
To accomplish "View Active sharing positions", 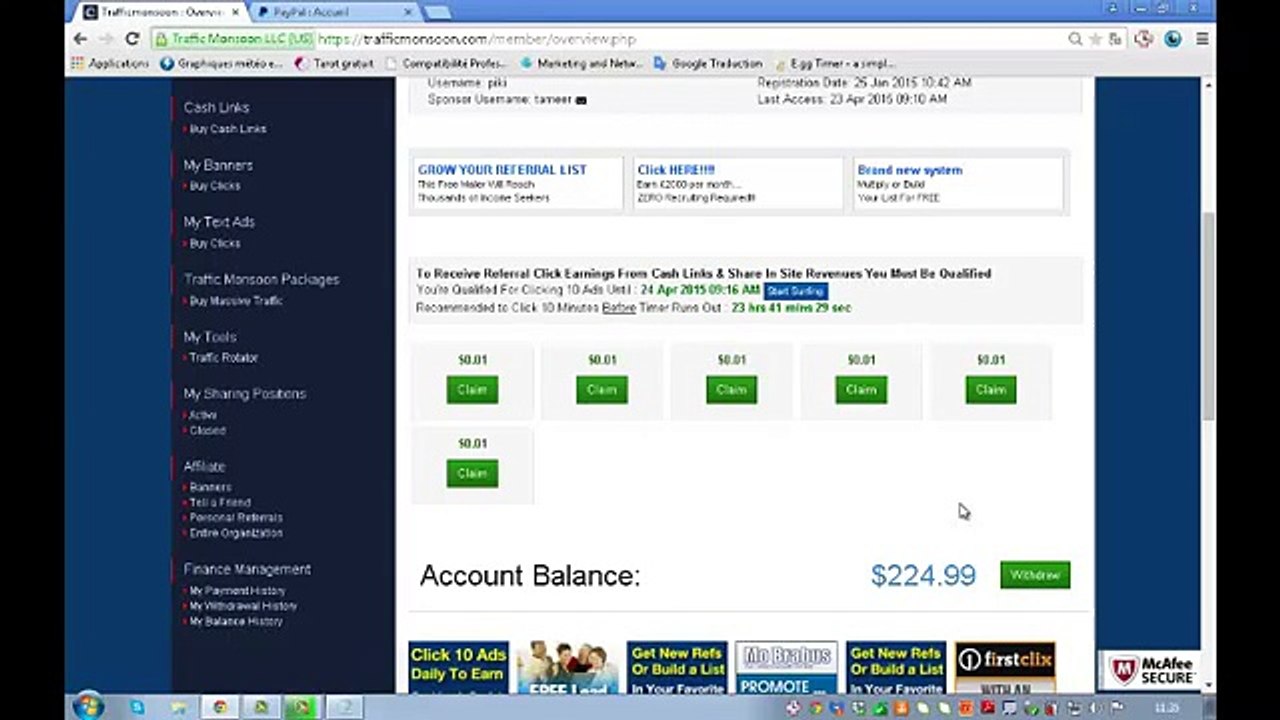I will [203, 415].
